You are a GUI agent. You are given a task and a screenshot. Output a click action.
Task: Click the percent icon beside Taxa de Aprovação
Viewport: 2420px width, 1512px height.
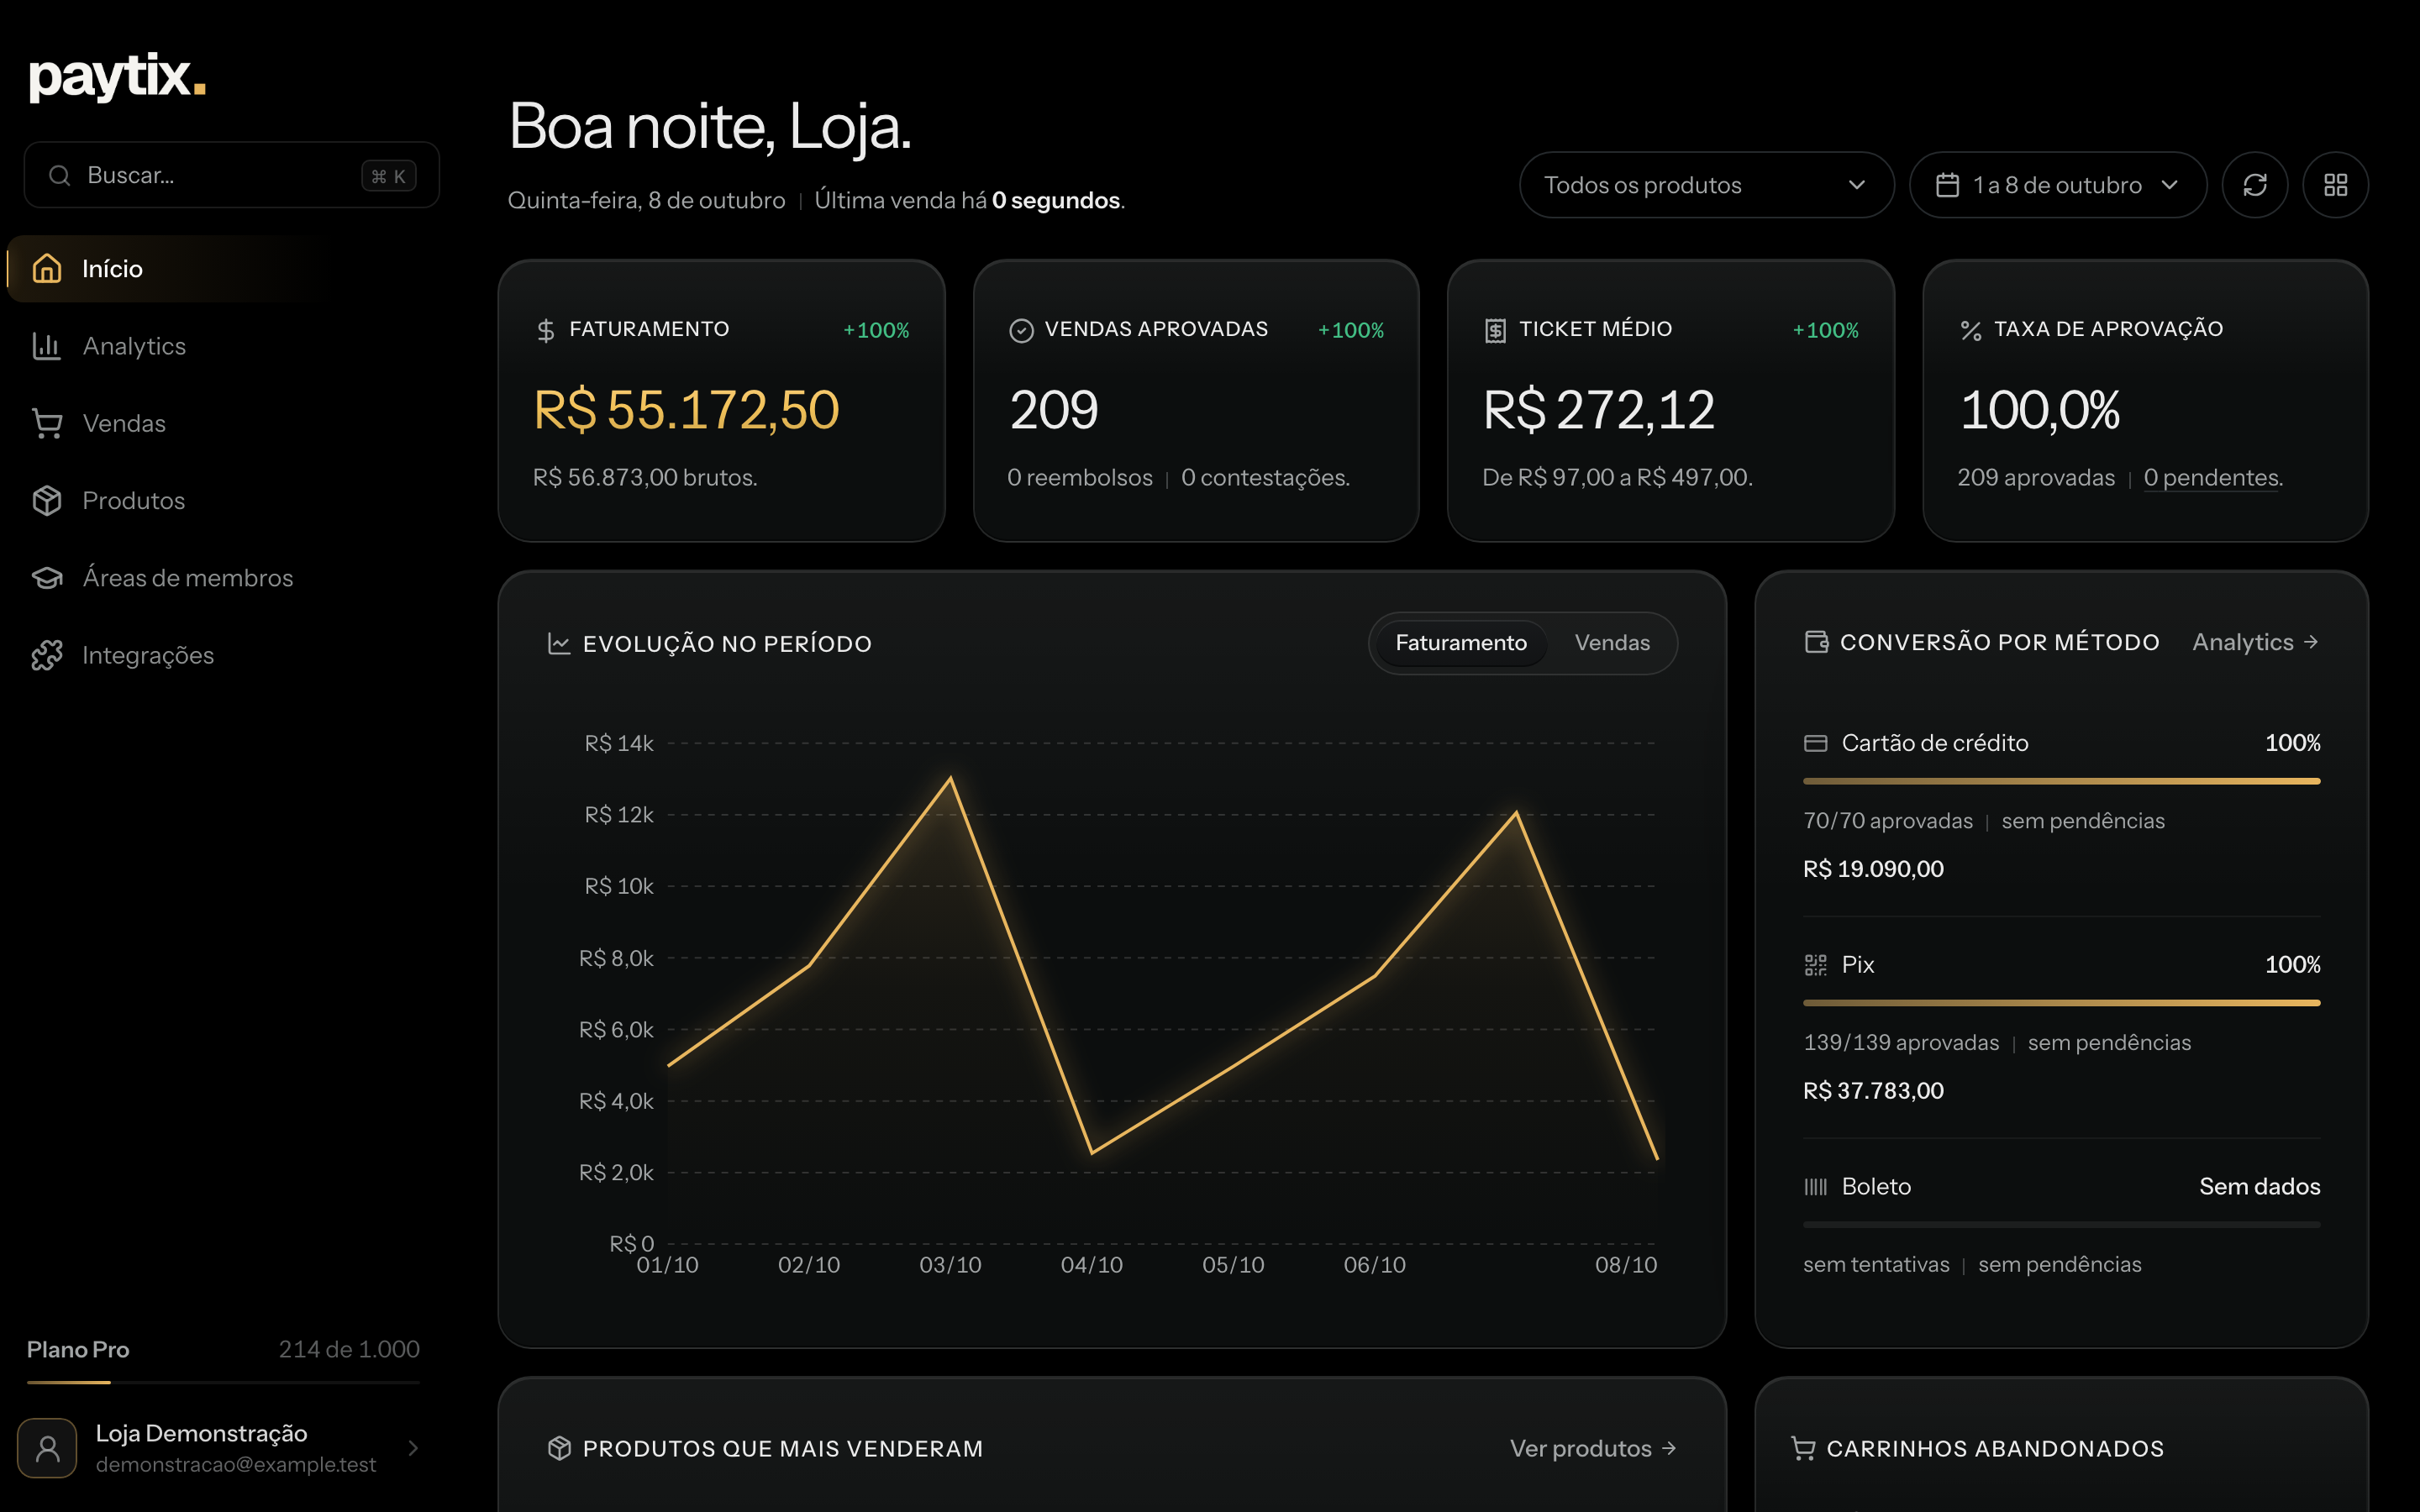click(1970, 330)
